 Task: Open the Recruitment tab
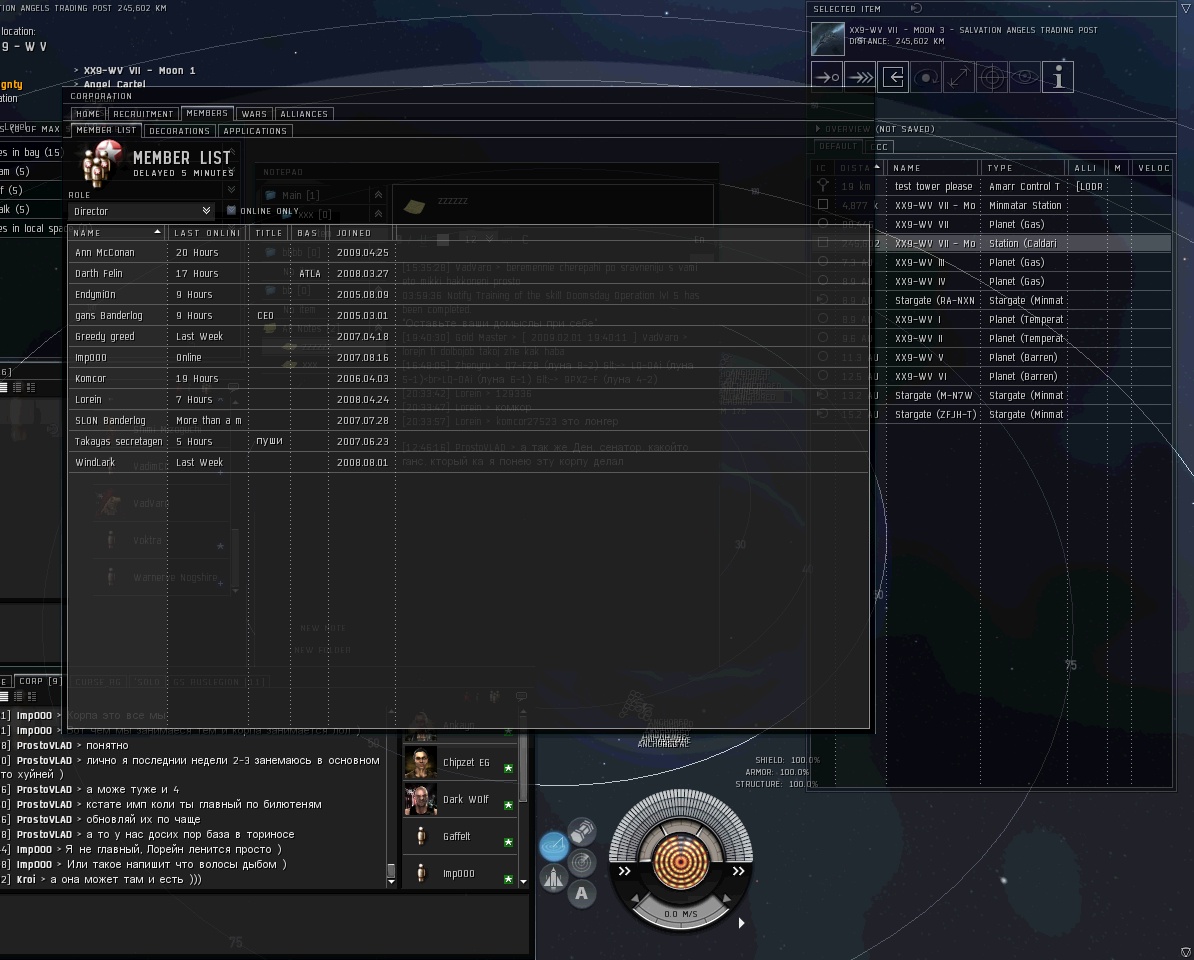pos(143,113)
